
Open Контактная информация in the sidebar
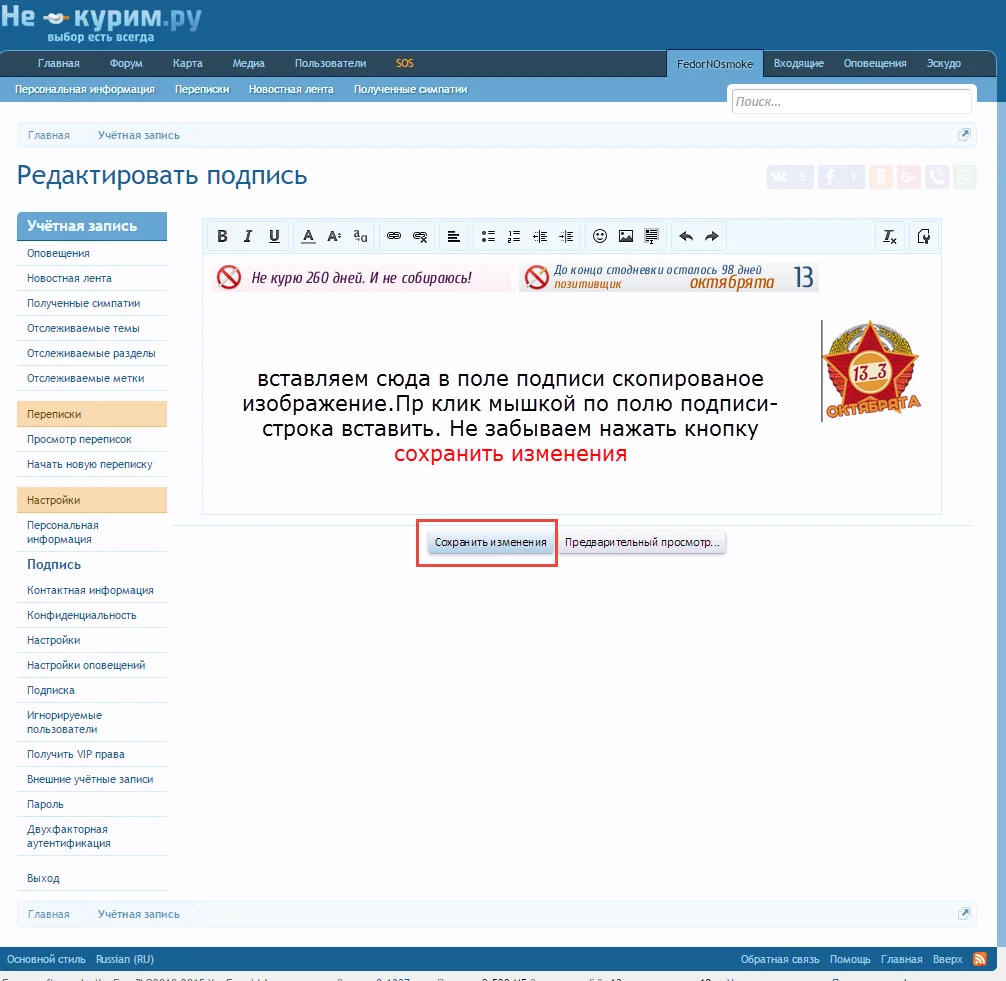pyautogui.click(x=90, y=590)
